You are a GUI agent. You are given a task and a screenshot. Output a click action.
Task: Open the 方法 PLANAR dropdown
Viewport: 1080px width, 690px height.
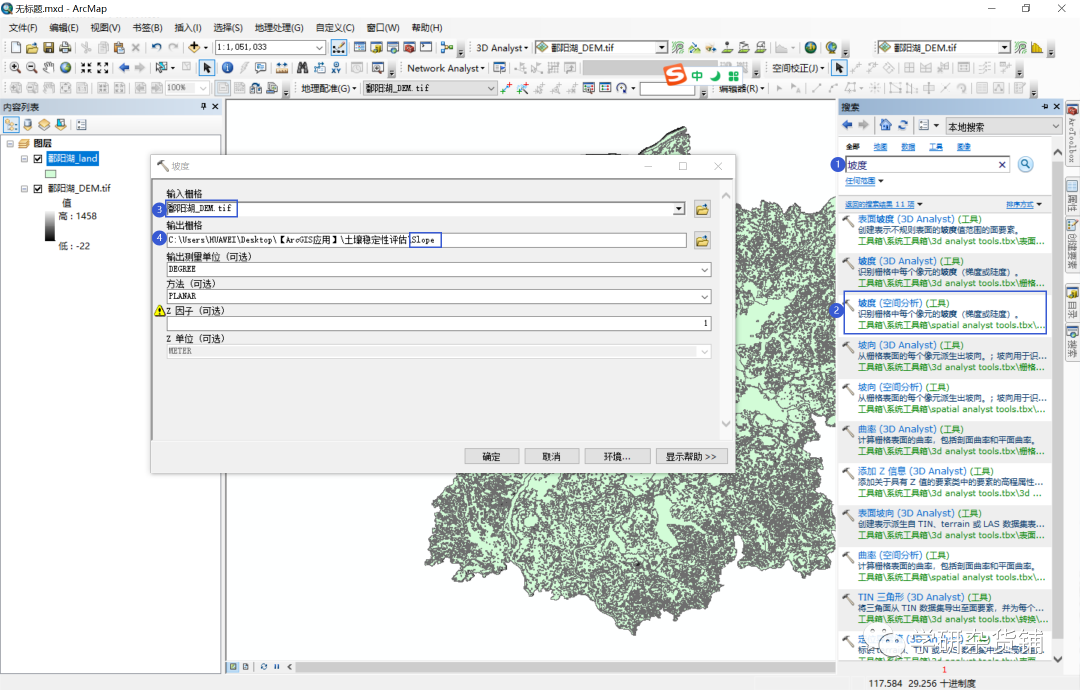pos(705,296)
